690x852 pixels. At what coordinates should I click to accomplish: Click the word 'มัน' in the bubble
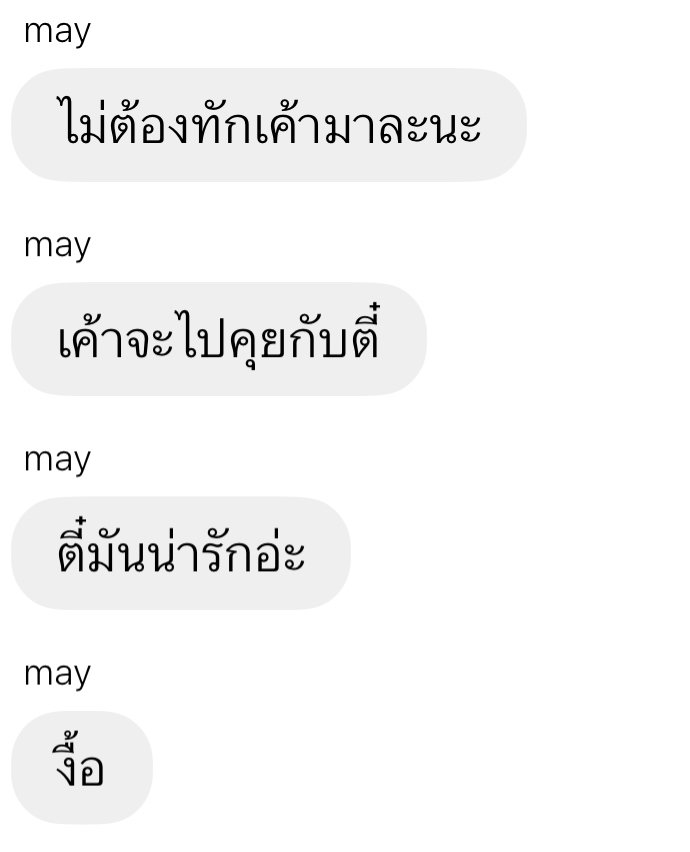(115, 553)
